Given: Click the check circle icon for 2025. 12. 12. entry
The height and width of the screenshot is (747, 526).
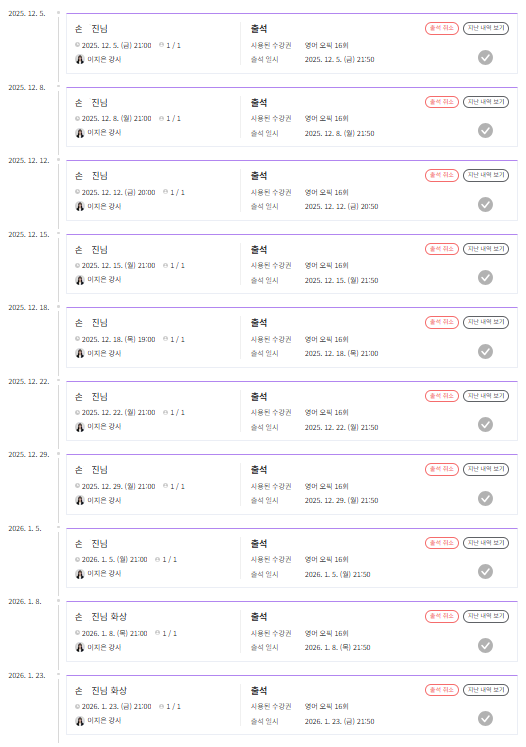Looking at the screenshot, I should pyautogui.click(x=485, y=204).
